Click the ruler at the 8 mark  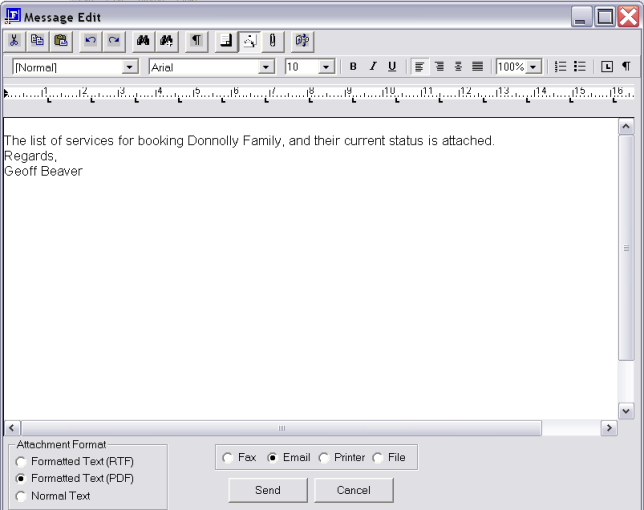click(x=311, y=91)
